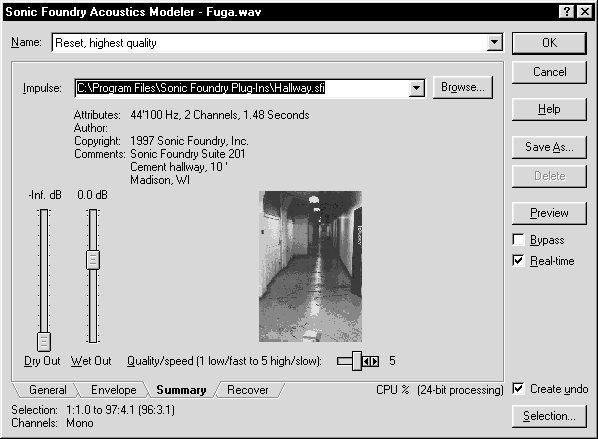Open the Selection settings button
This screenshot has height=439, width=598.
click(549, 416)
